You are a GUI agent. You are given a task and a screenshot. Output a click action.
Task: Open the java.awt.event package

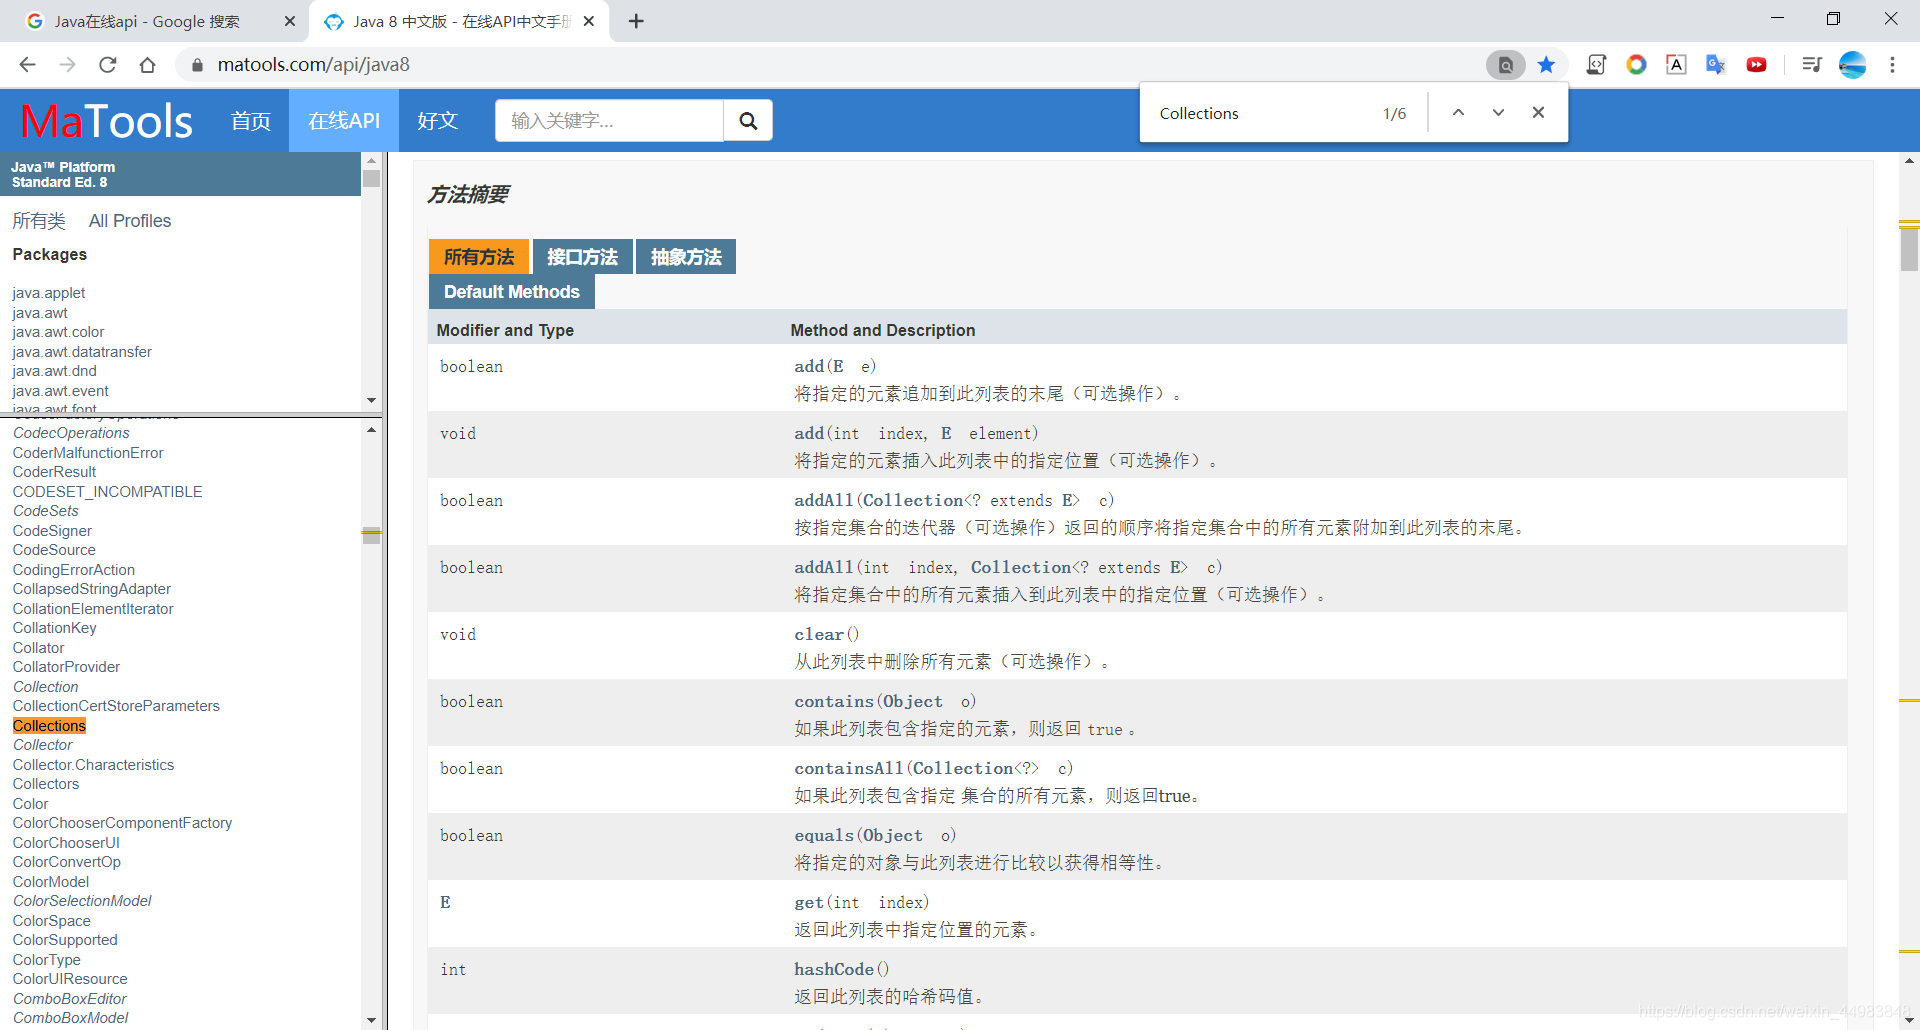60,391
